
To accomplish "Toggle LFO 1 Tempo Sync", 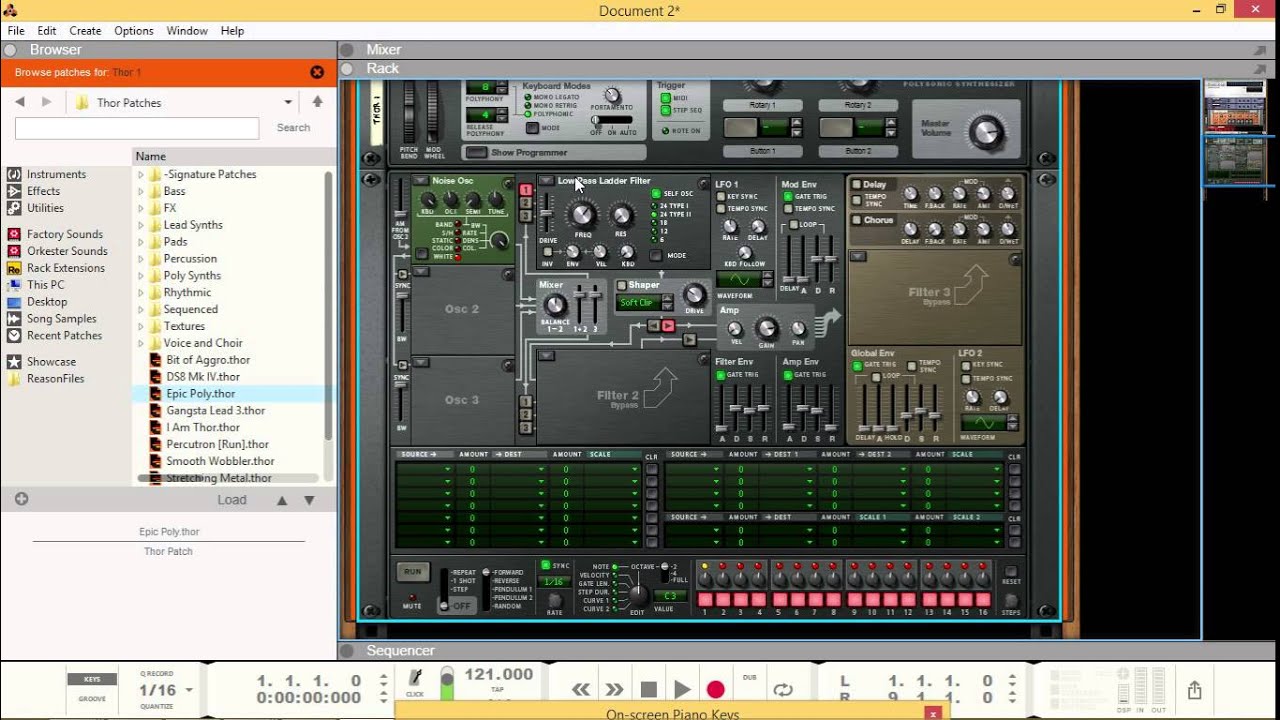I will click(x=720, y=209).
